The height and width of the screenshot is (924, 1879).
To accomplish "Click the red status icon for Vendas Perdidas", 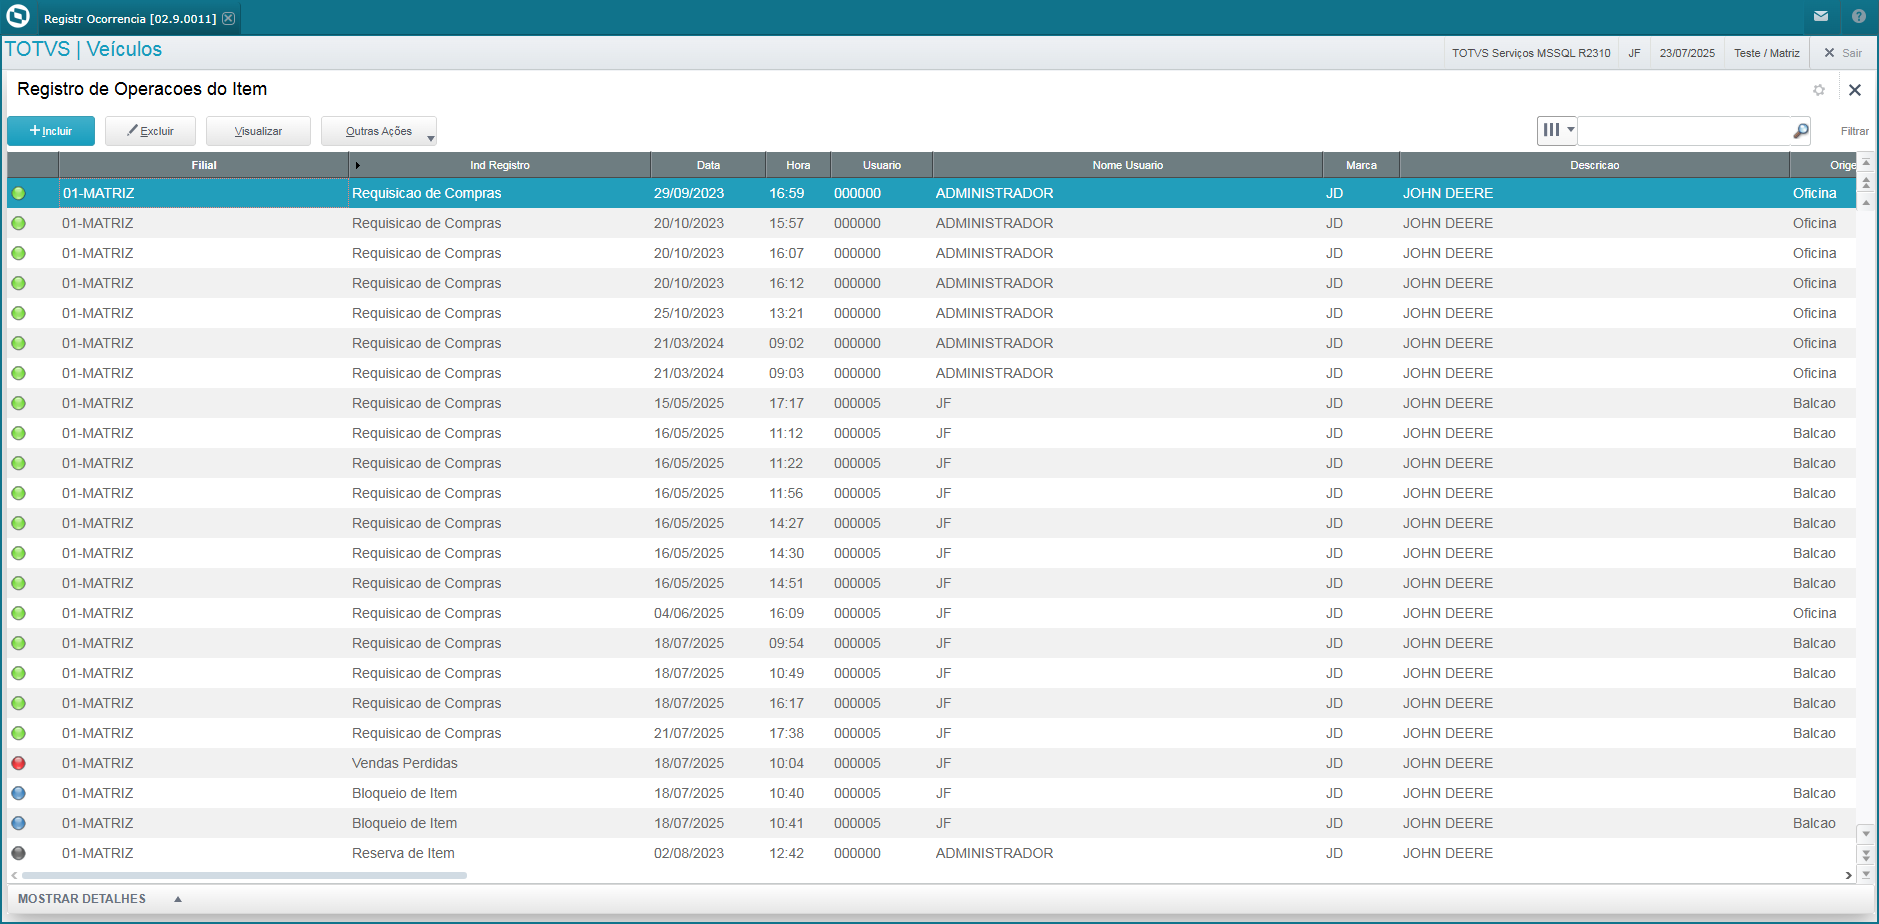I will click(19, 763).
